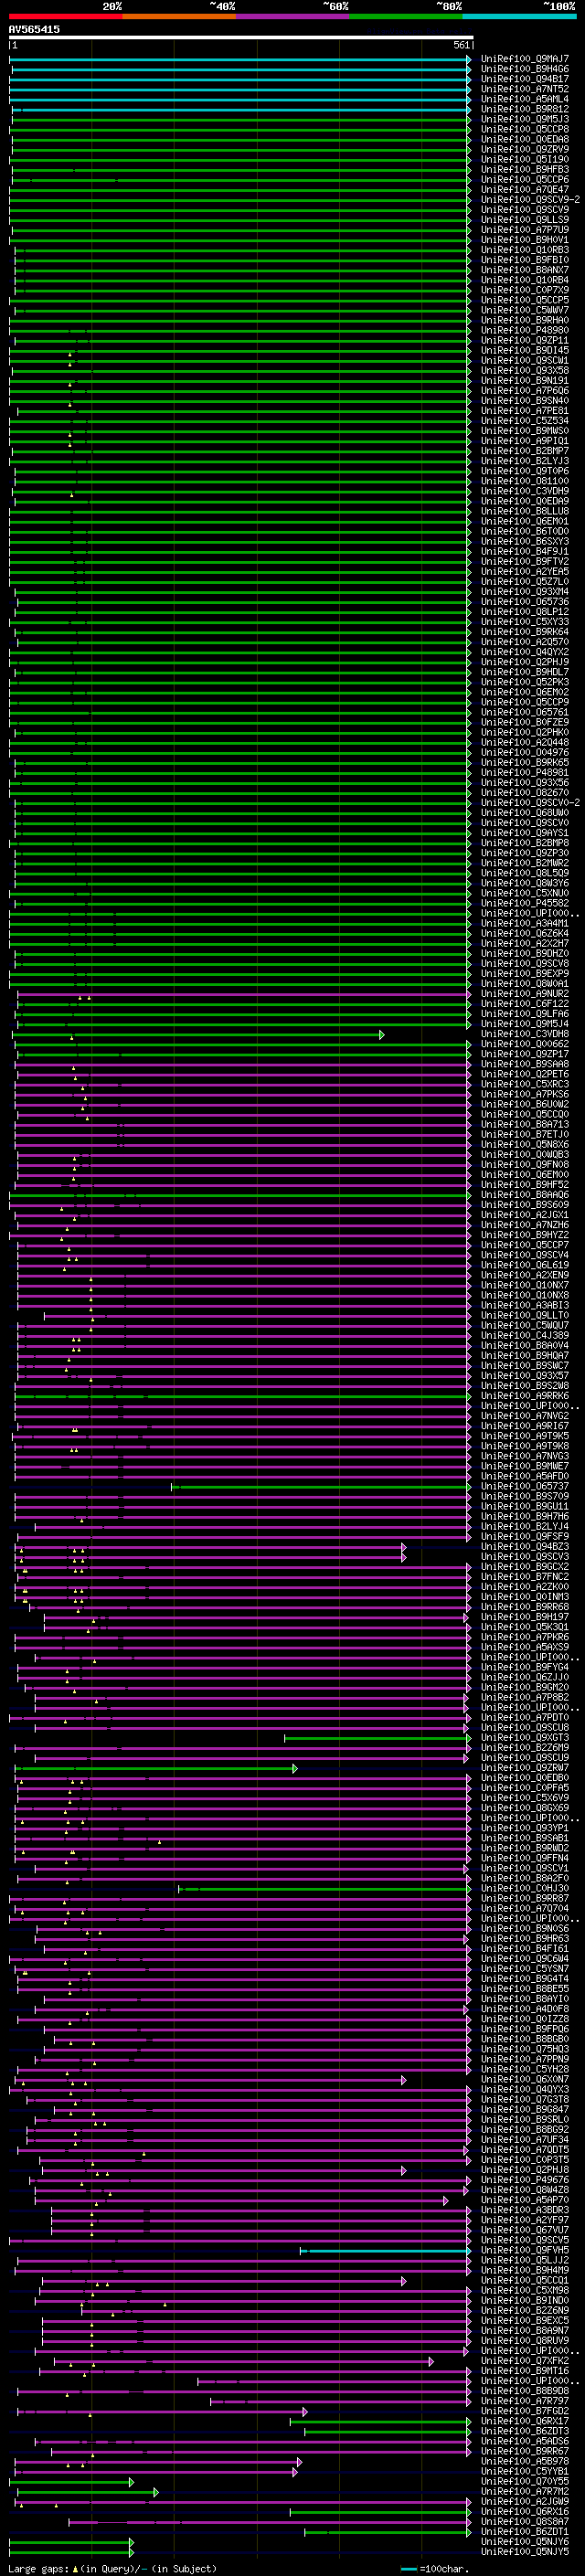Screen dimensions: 585x2576
Task: Select the UniRef100_B9HFB3 label
Action: (x=524, y=169)
